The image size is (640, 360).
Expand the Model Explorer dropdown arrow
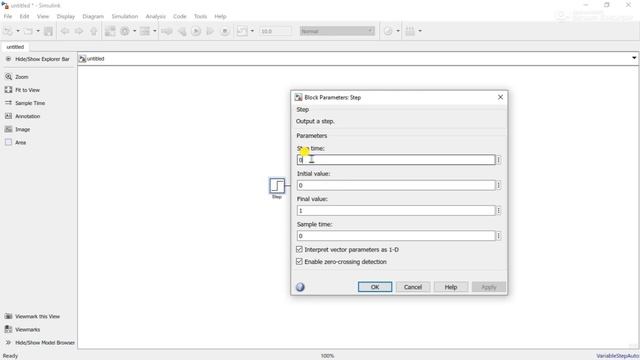pos(155,31)
